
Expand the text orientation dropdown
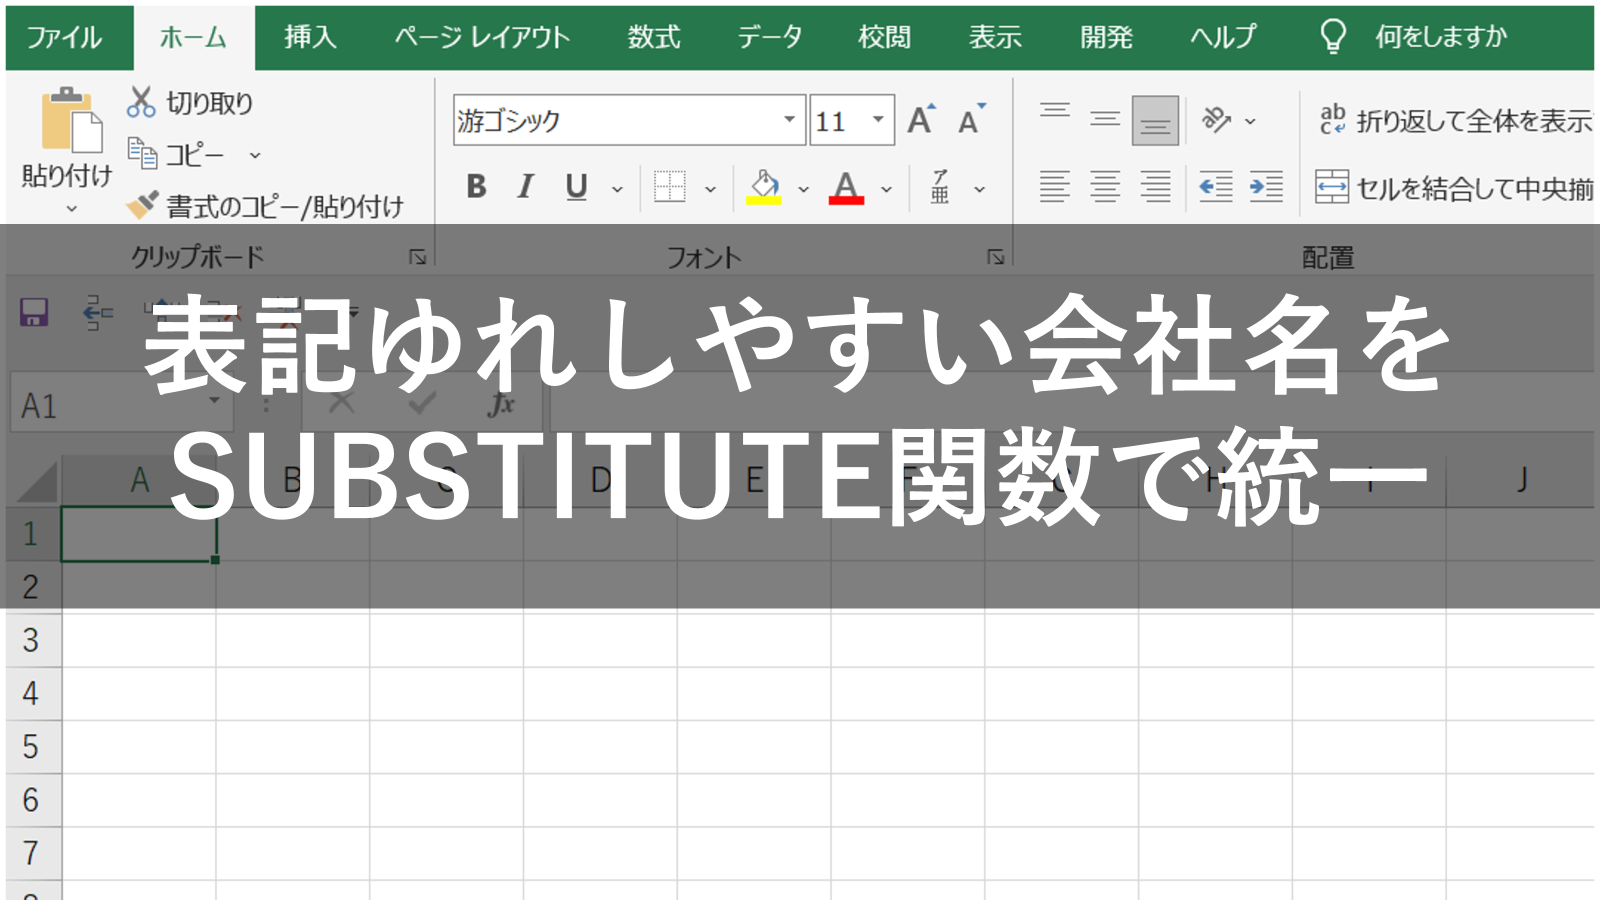(x=1250, y=121)
